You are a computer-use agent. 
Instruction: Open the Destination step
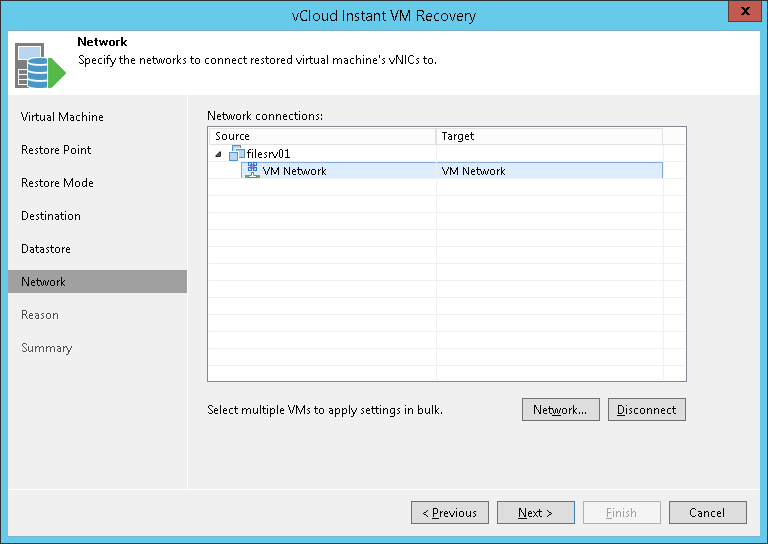click(x=51, y=216)
